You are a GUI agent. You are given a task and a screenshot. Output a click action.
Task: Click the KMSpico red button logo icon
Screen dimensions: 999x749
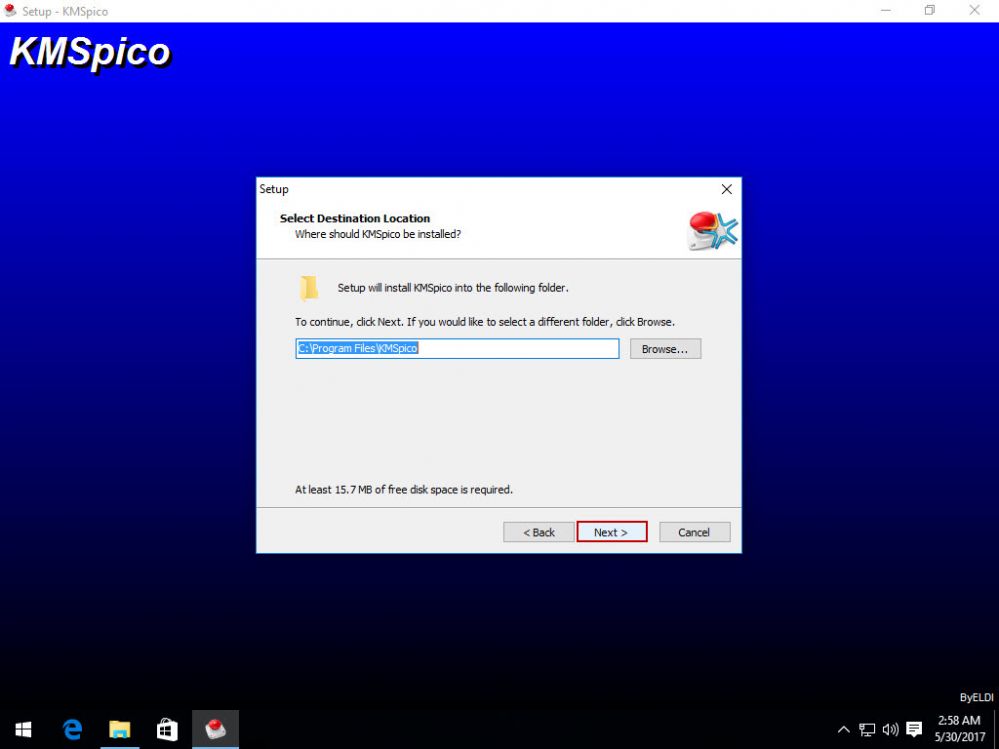tap(712, 231)
